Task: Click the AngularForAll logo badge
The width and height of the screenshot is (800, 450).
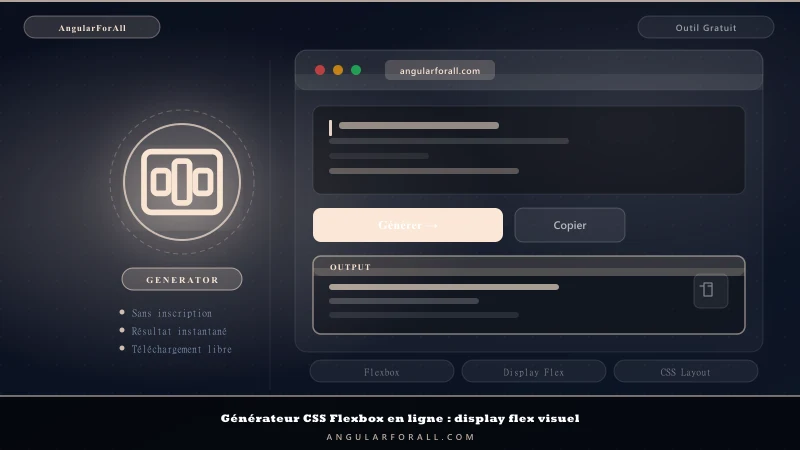Action: [x=92, y=28]
